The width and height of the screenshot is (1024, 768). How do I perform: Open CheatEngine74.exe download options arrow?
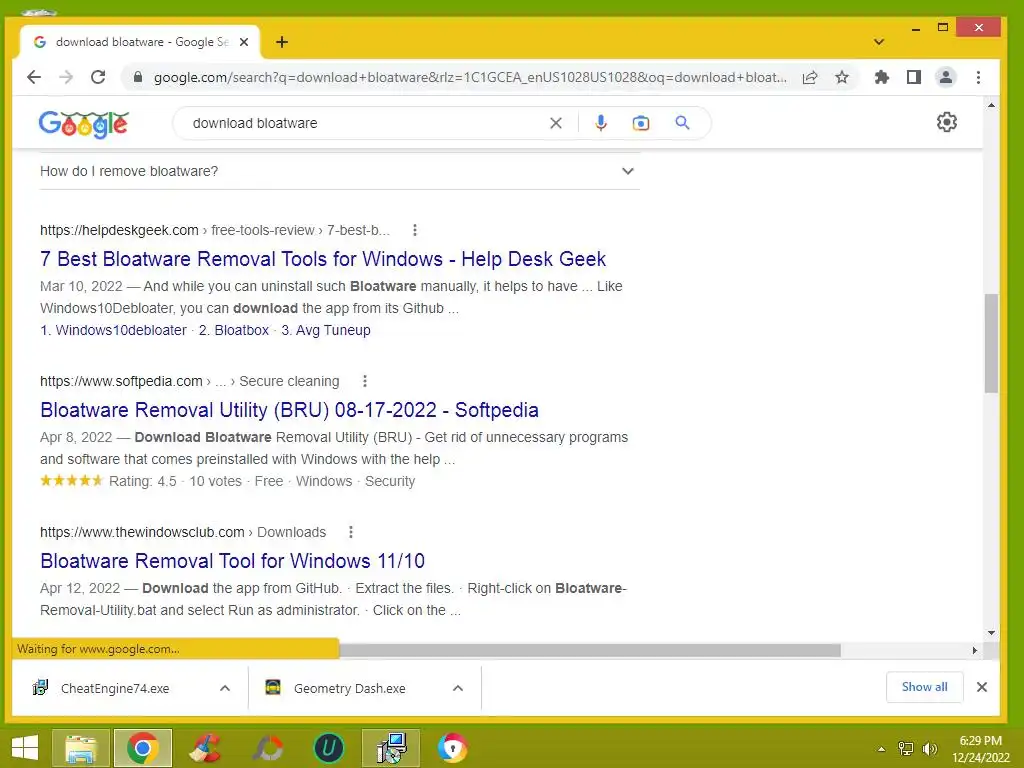(225, 688)
